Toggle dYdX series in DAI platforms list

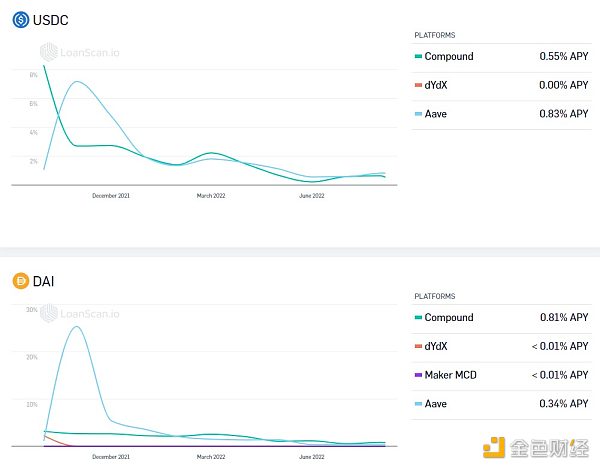point(437,346)
